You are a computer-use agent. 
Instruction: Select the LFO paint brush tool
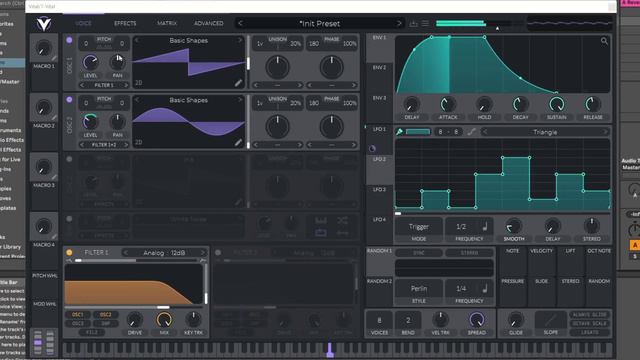coord(400,131)
